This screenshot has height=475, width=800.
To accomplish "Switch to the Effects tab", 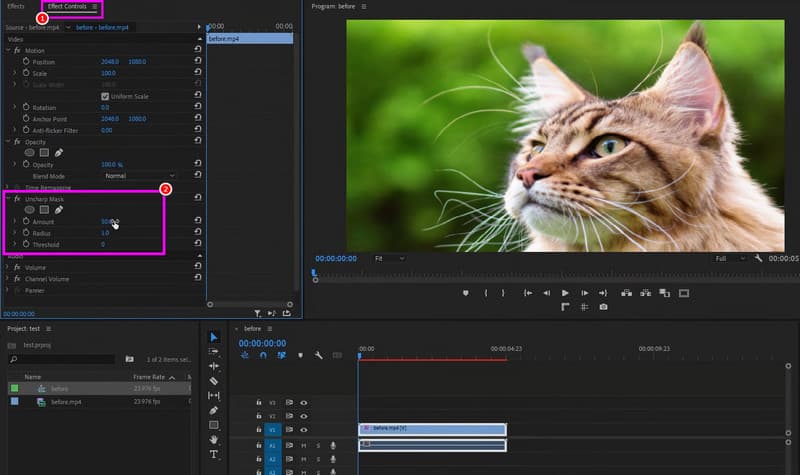I will 16,6.
